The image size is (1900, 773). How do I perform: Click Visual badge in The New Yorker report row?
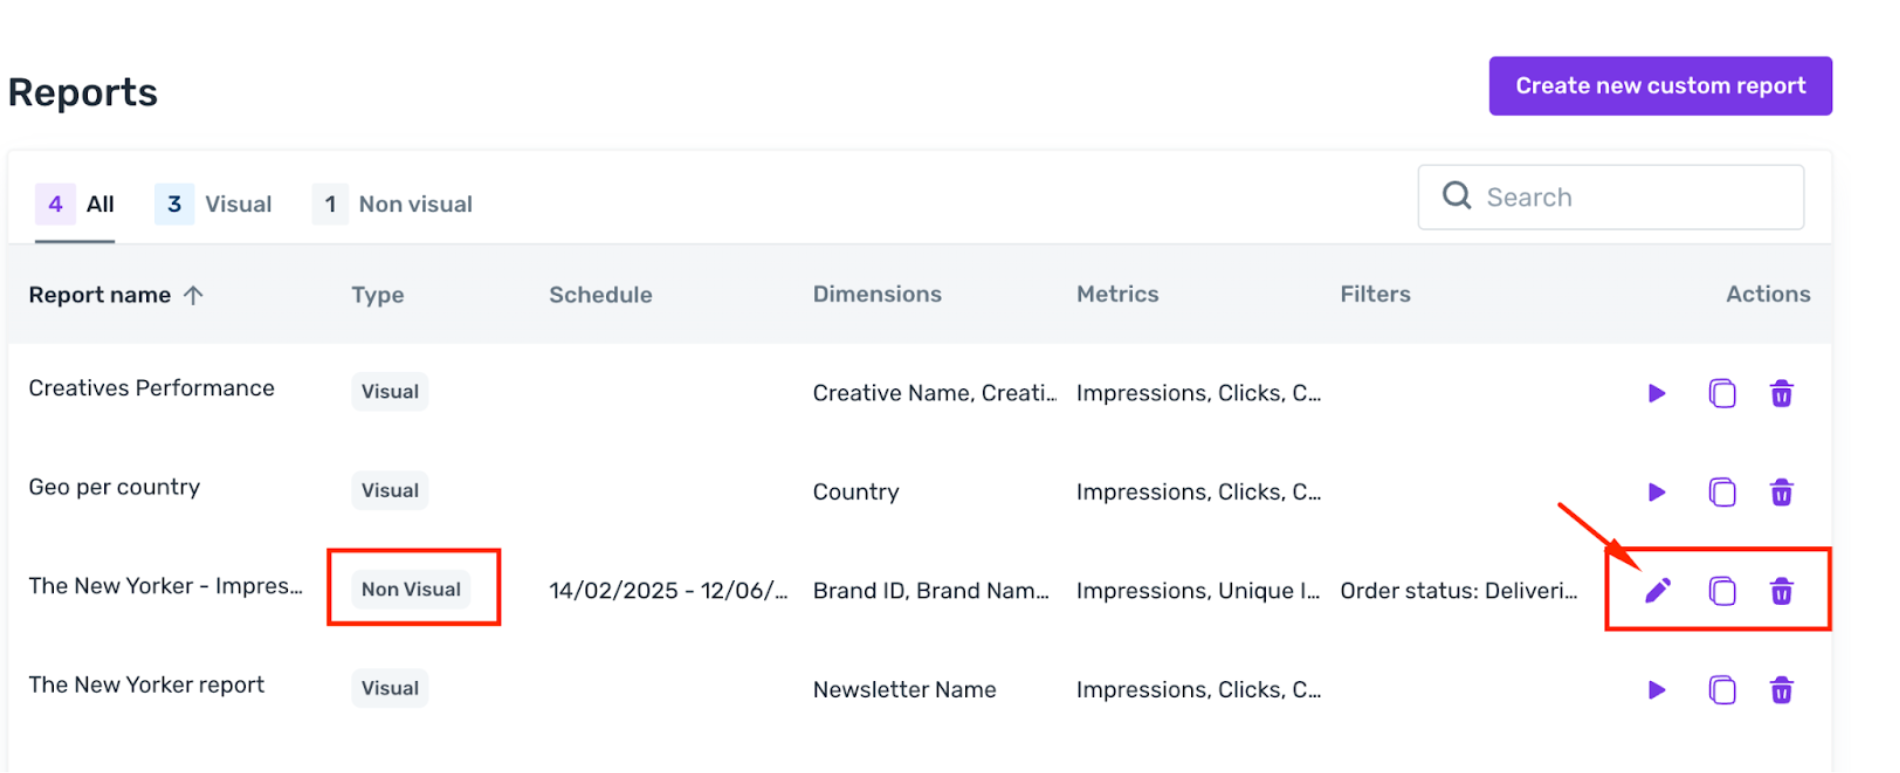(390, 688)
